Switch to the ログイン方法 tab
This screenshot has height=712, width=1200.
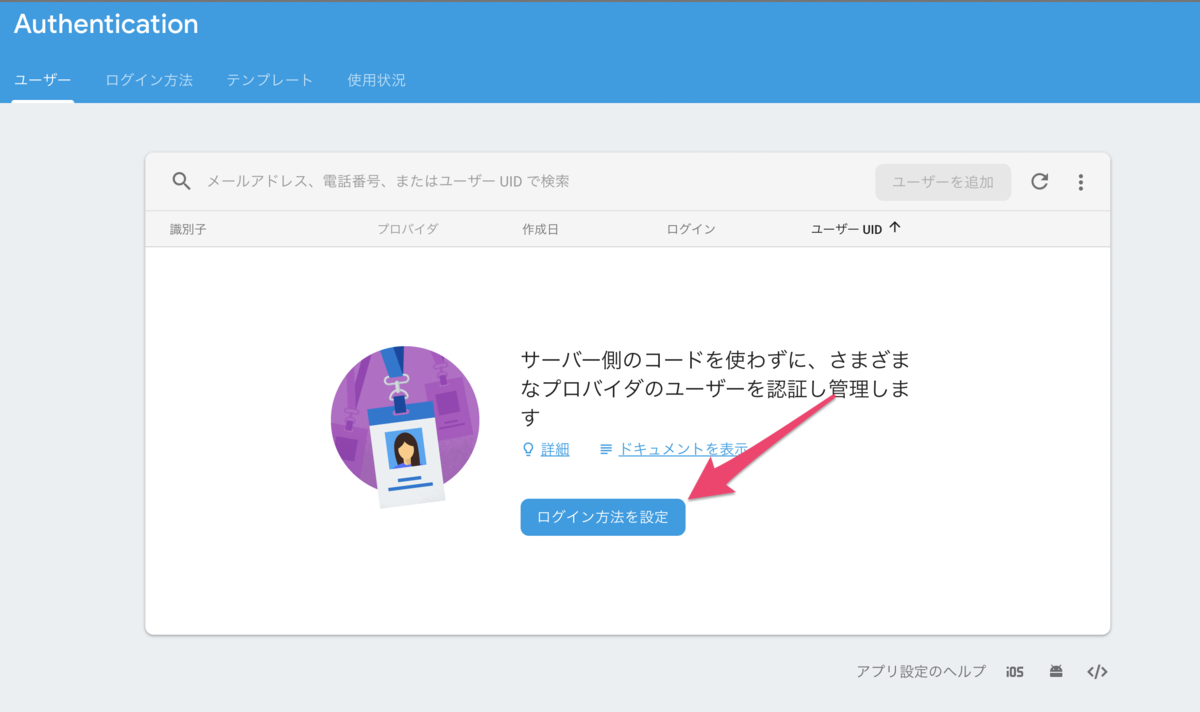pos(148,82)
